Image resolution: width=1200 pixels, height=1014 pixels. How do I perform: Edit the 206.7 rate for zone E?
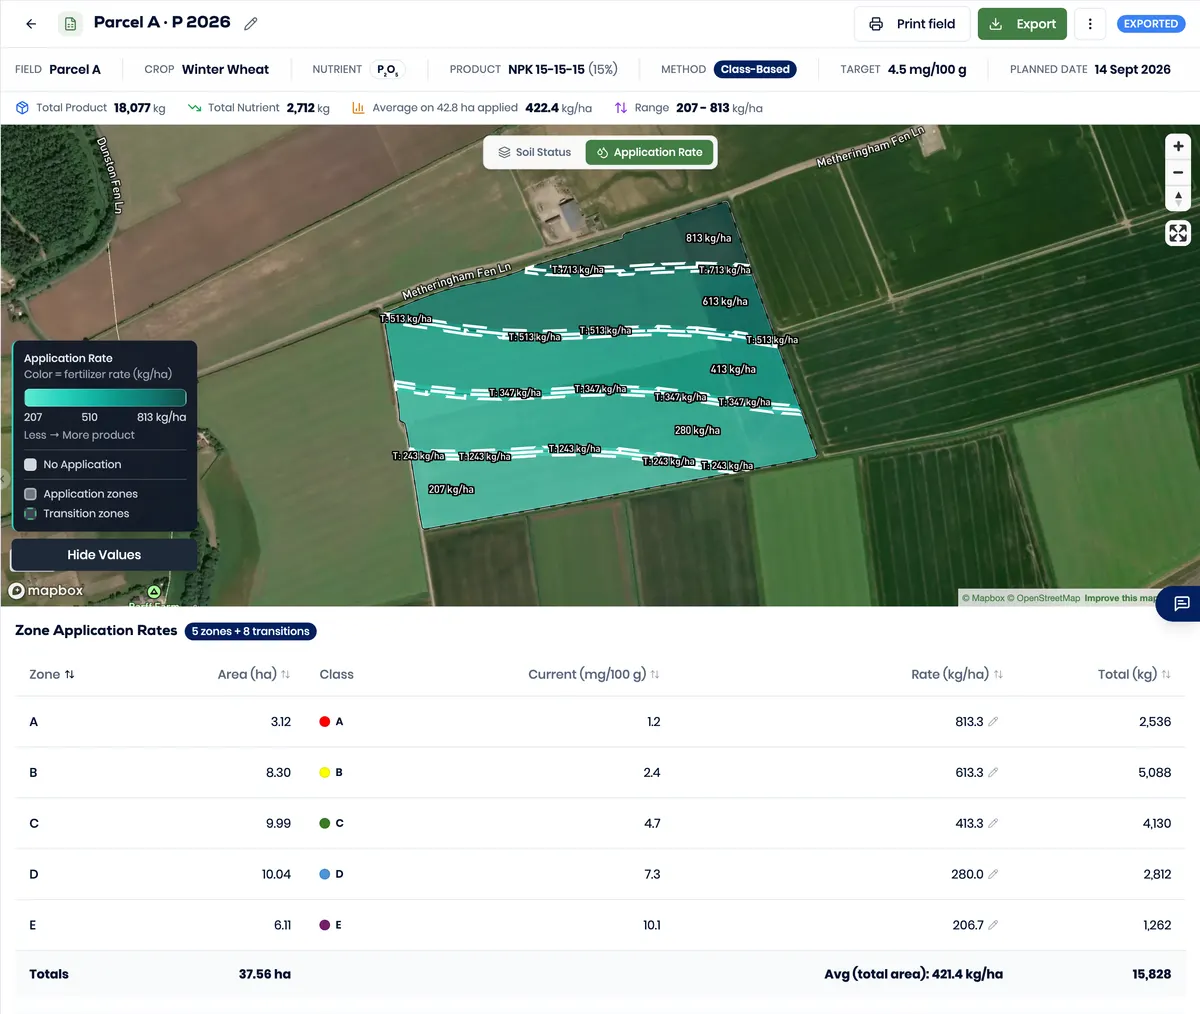coord(993,925)
